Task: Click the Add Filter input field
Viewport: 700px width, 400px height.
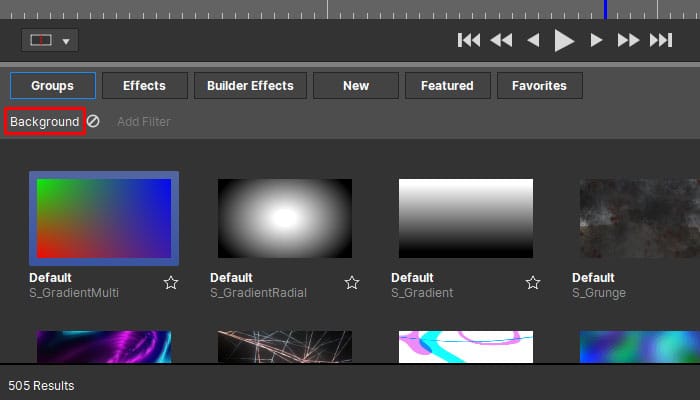Action: tap(144, 121)
